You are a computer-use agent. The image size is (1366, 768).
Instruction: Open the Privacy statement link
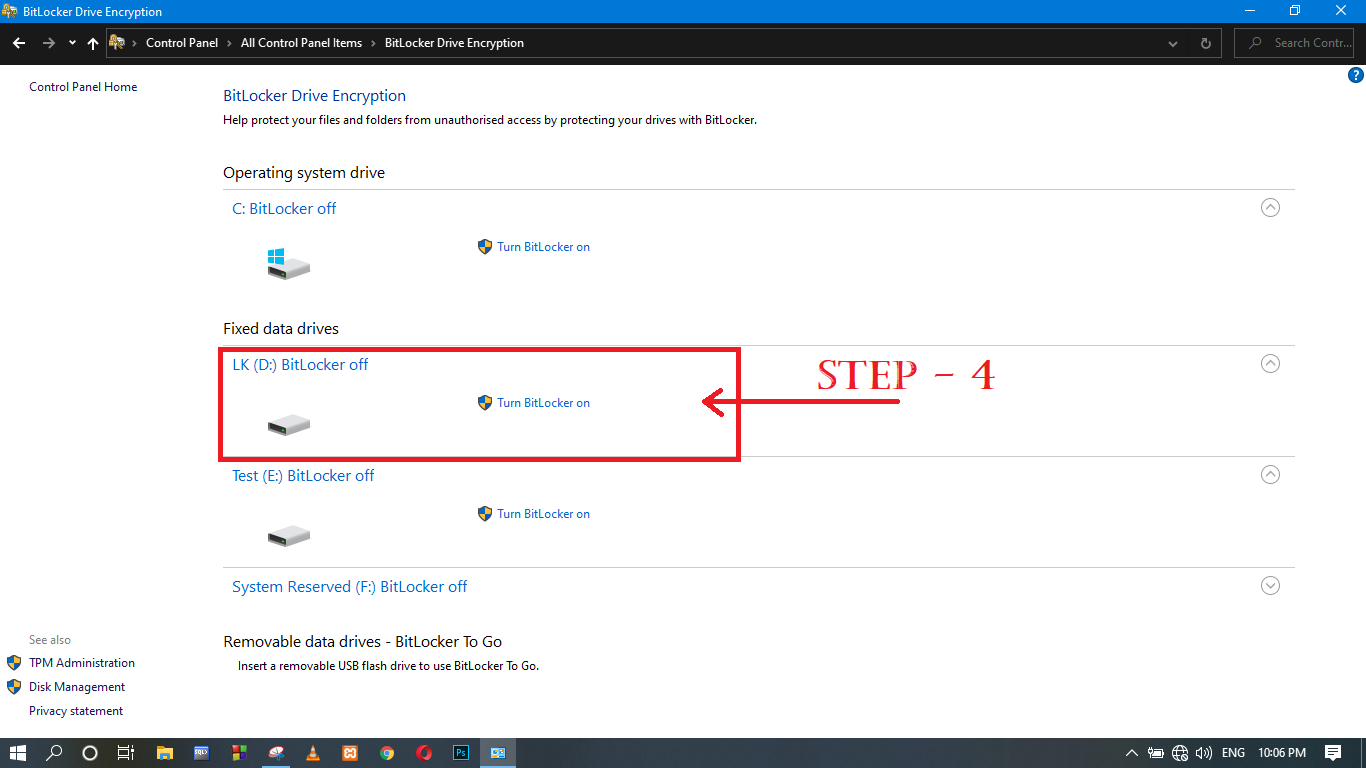point(76,711)
